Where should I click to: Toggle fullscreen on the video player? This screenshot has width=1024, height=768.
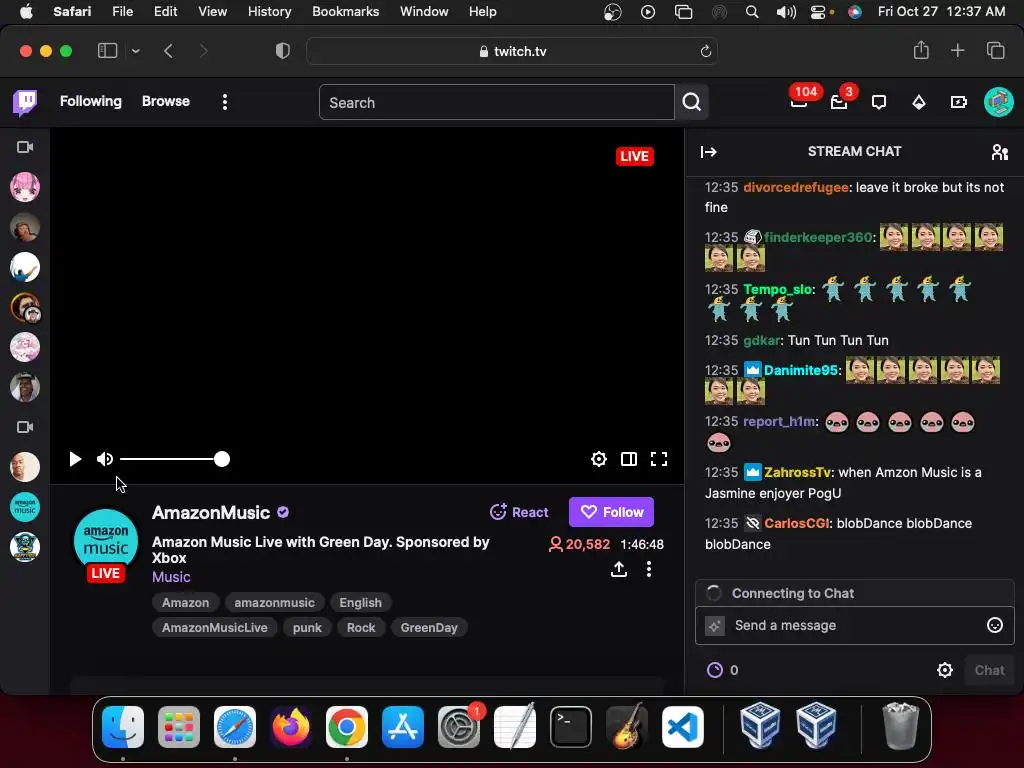click(659, 459)
